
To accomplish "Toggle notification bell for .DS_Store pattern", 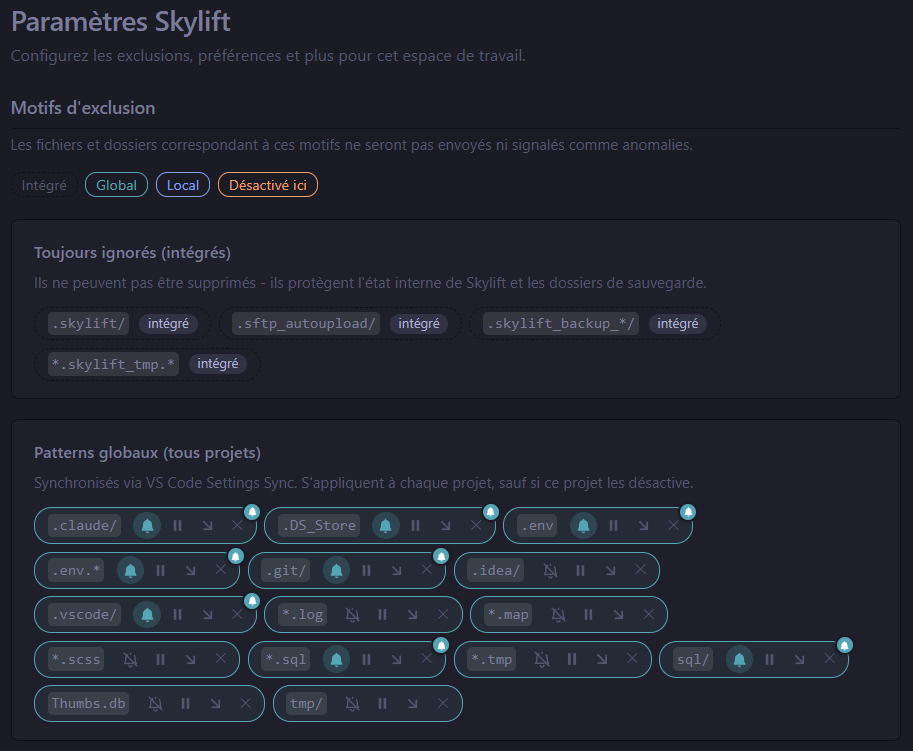I will point(385,526).
